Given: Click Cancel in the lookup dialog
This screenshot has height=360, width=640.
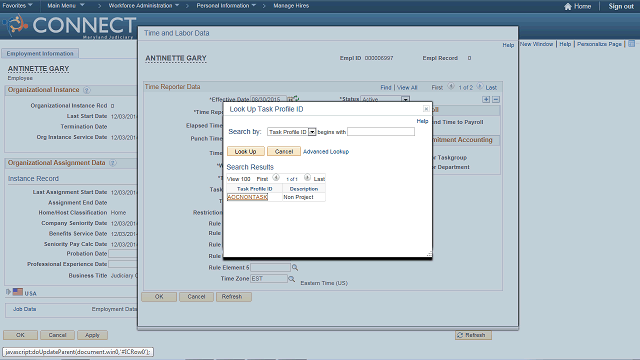Looking at the screenshot, I should point(284,151).
